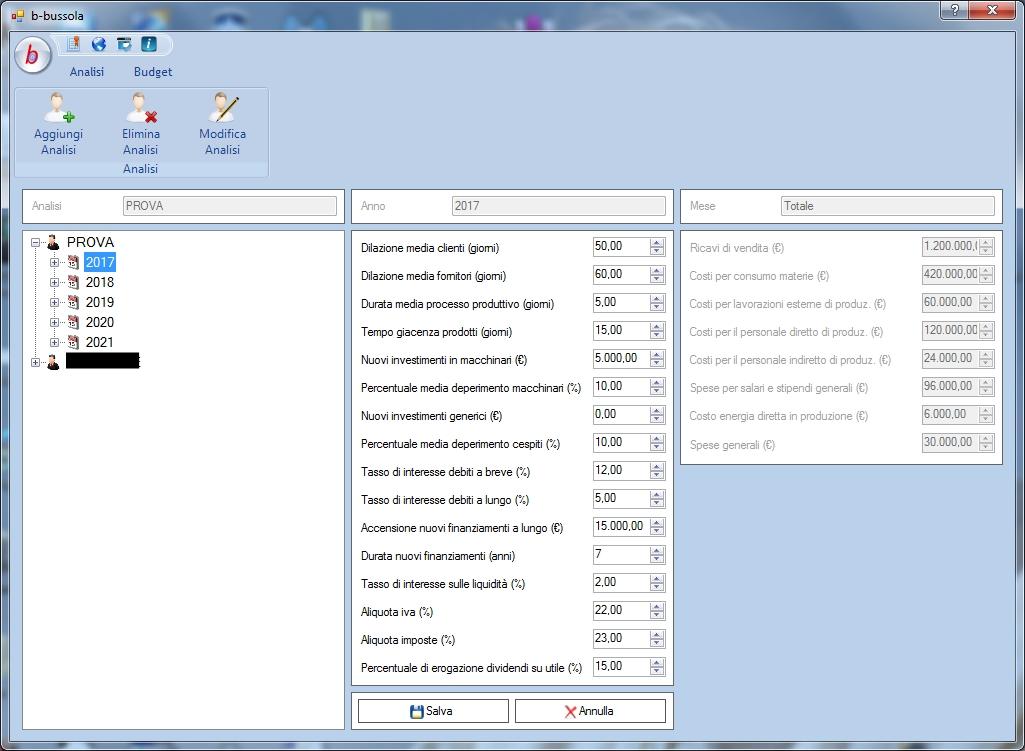Click the Spese per salari e stipendi spinner arrows
This screenshot has height=751, width=1025.
pyautogui.click(x=986, y=386)
